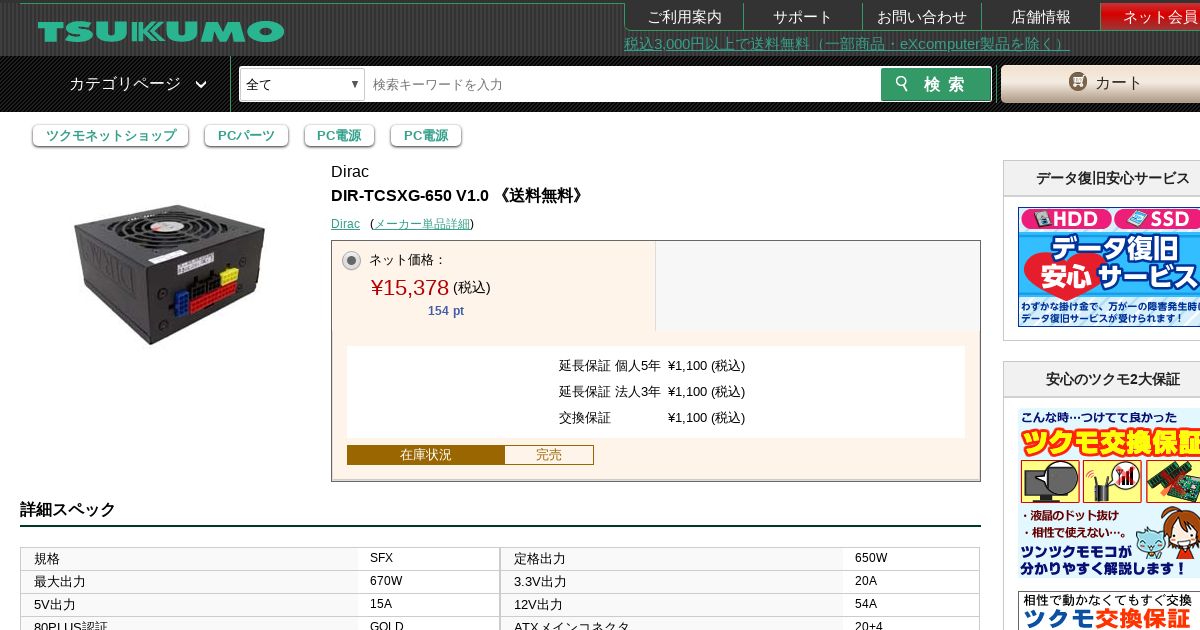Select the ネット価格 radio button
The image size is (1200, 630).
click(351, 260)
